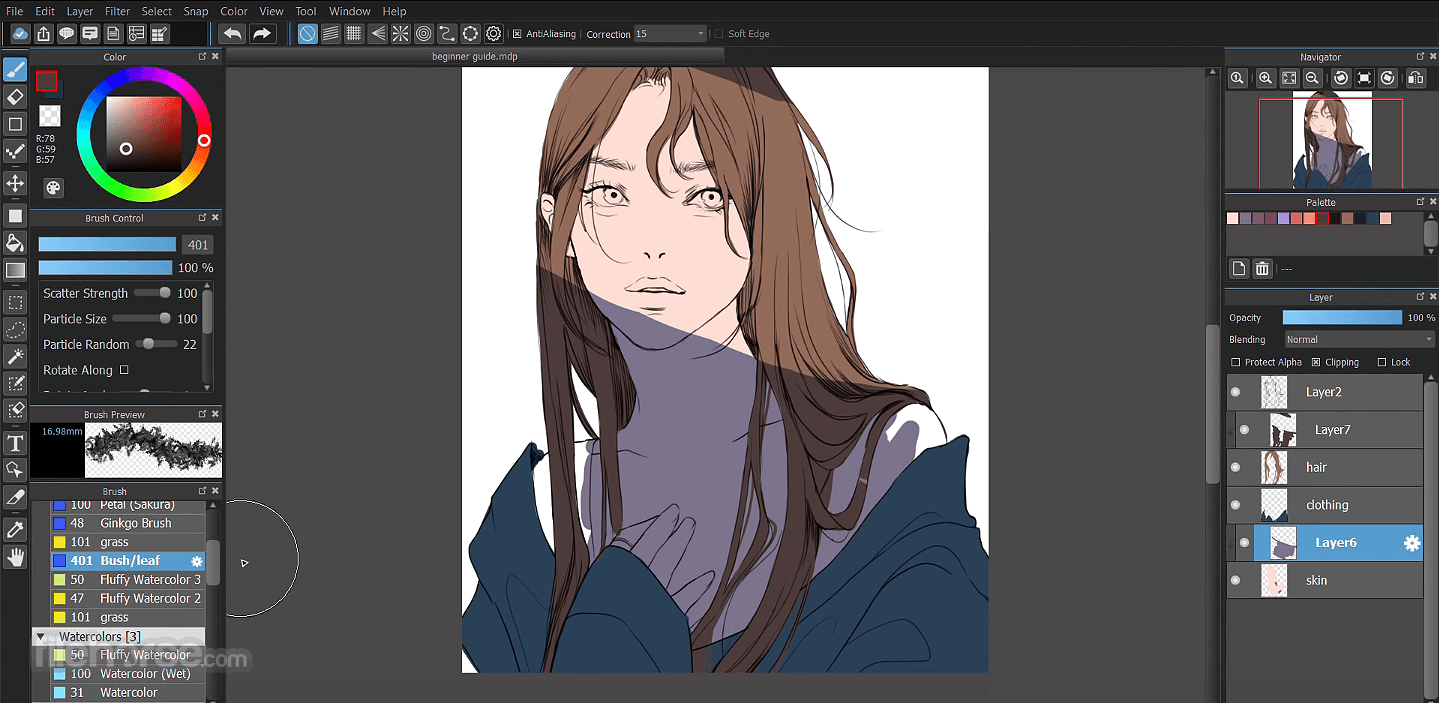
Task: Toggle the Soft Edge checkbox
Action: point(719,34)
